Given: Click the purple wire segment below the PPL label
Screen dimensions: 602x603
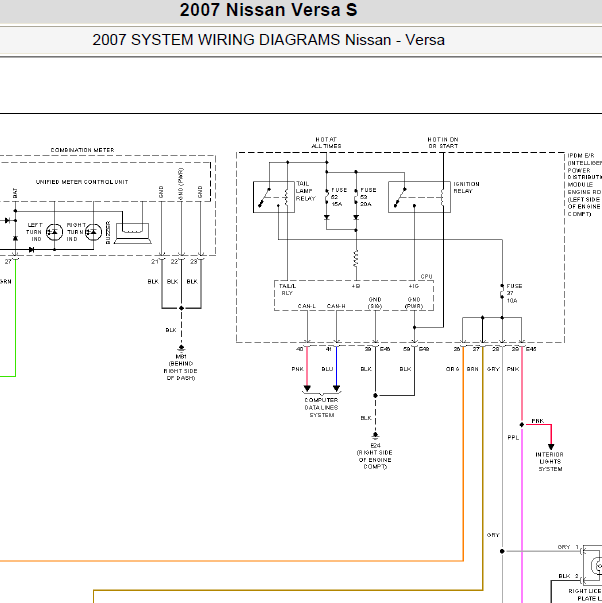Looking at the screenshot, I should pos(522,515).
